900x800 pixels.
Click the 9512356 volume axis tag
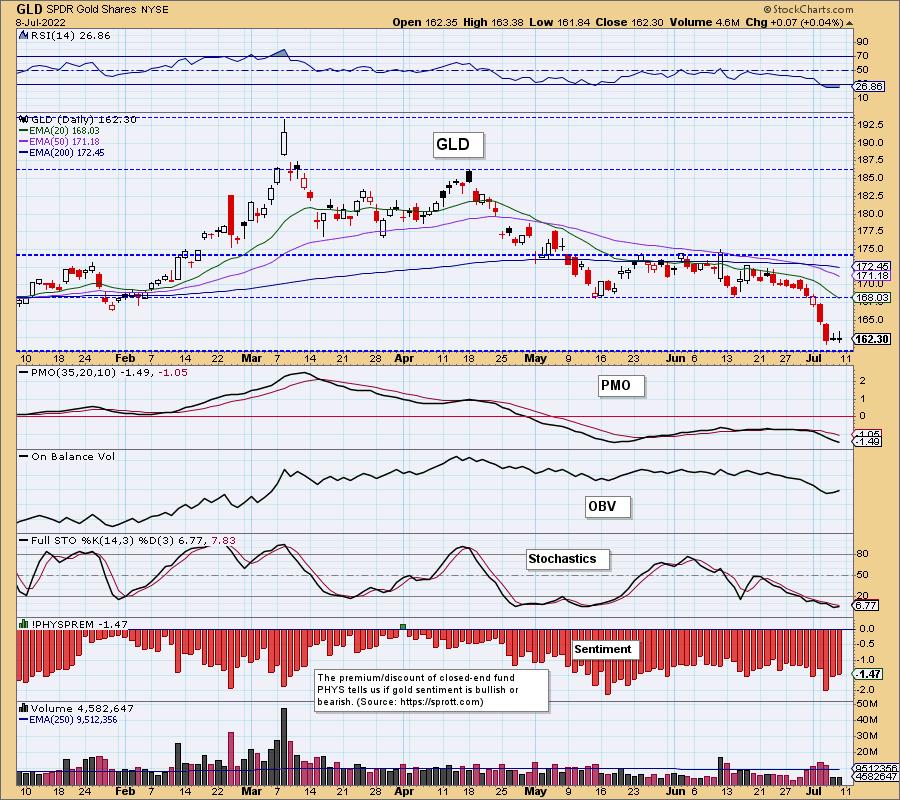tap(876, 768)
